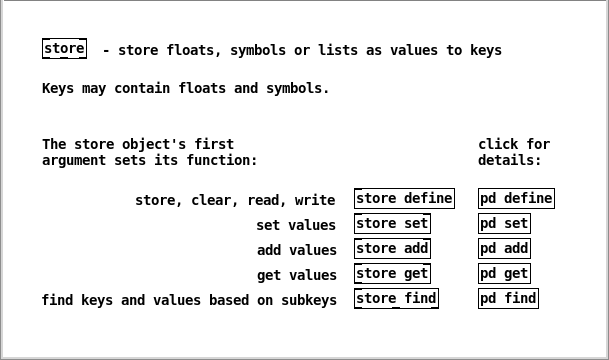The image size is (609, 360).
Task: Click the 'store, clear, read, write' comment
Action: pyautogui.click(x=235, y=200)
